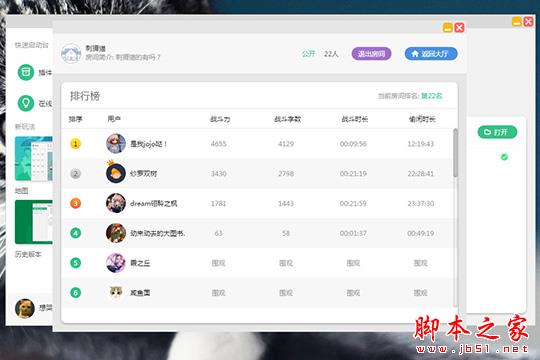Click the 战斗力 column header

(220, 119)
